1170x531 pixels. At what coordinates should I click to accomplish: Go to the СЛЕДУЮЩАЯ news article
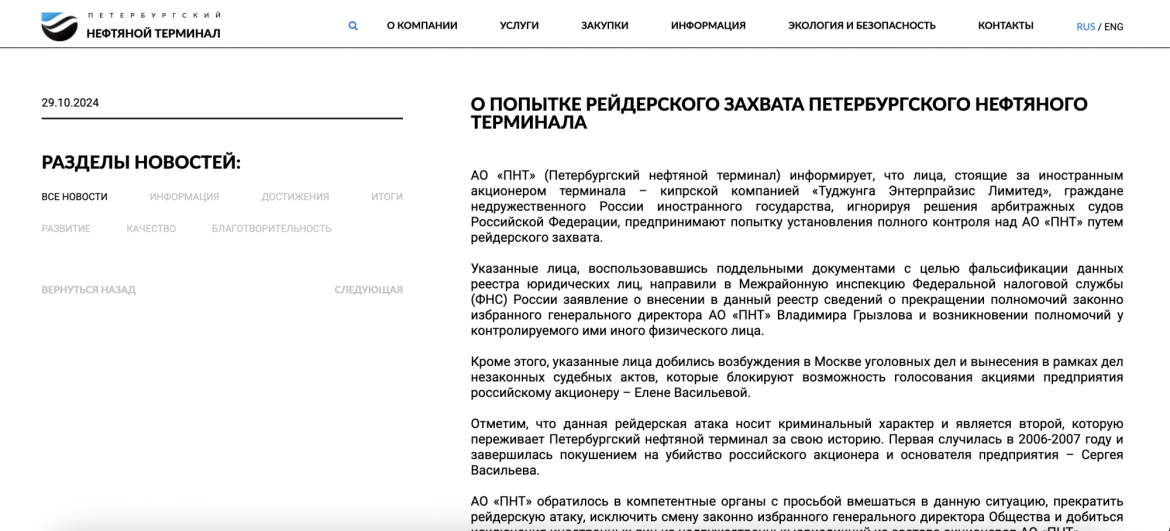pyautogui.click(x=368, y=290)
